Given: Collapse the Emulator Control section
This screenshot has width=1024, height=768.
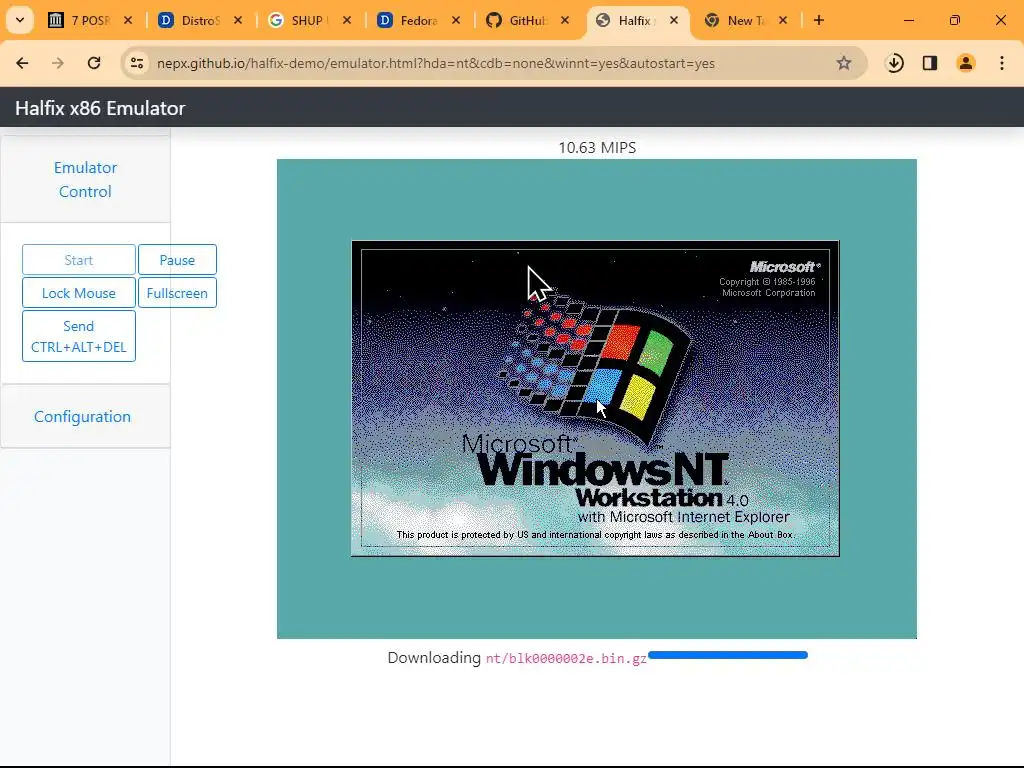Looking at the screenshot, I should point(86,180).
